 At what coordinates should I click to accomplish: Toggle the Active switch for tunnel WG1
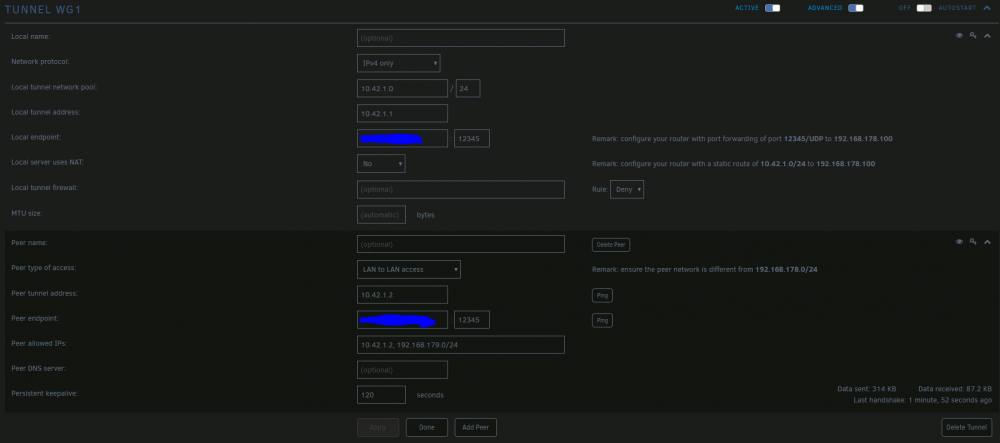[x=772, y=8]
